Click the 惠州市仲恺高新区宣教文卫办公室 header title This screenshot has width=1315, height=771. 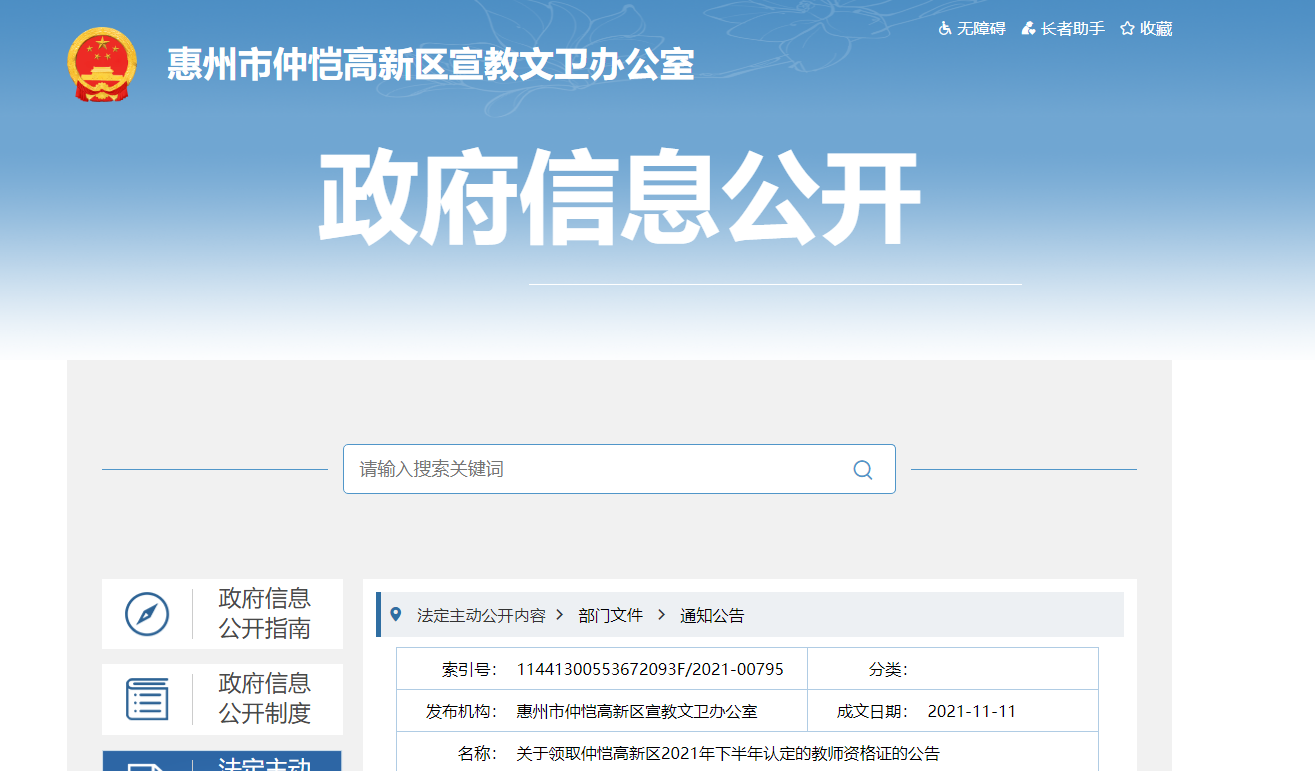tap(430, 65)
